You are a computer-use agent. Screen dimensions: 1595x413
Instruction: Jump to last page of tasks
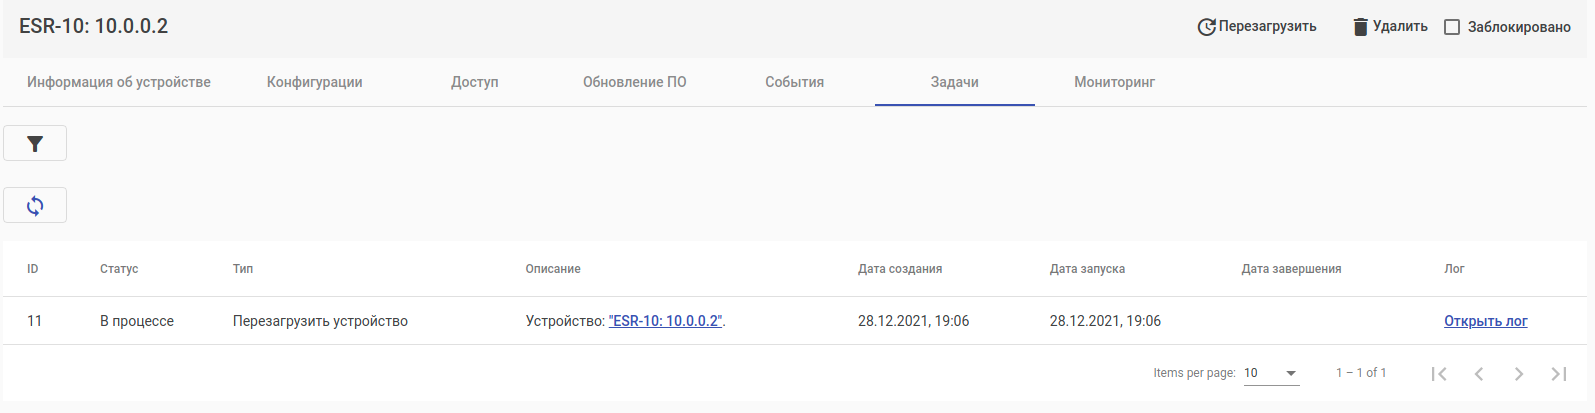pos(1559,373)
